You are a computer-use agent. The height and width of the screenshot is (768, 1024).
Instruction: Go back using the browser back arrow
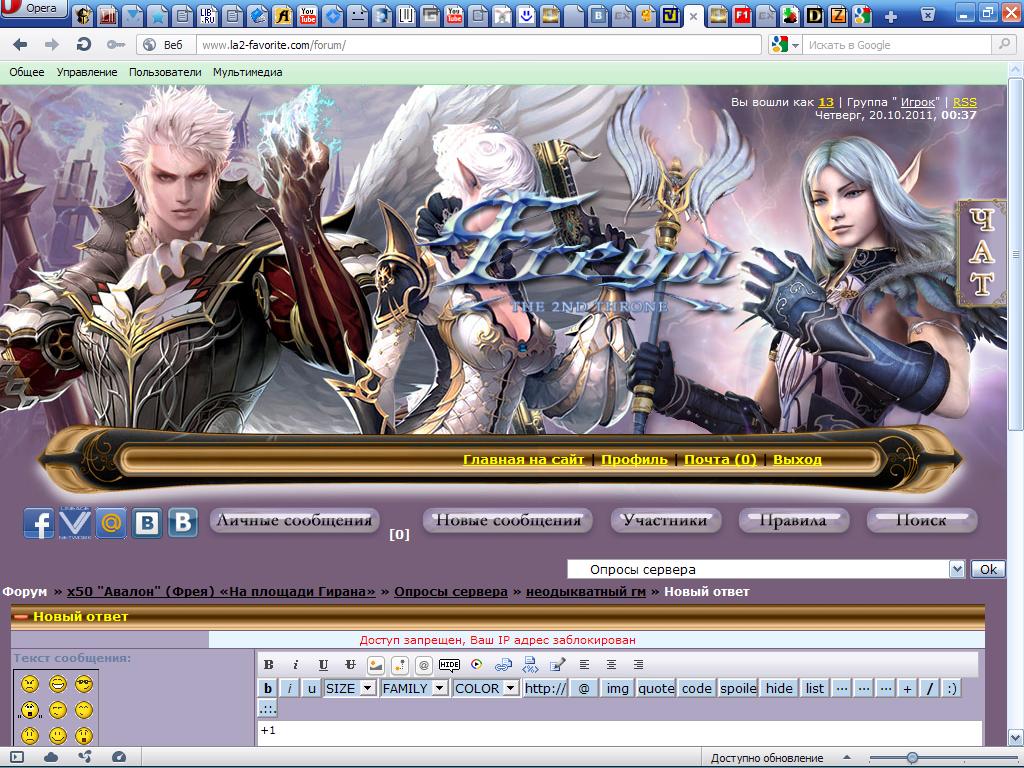20,44
